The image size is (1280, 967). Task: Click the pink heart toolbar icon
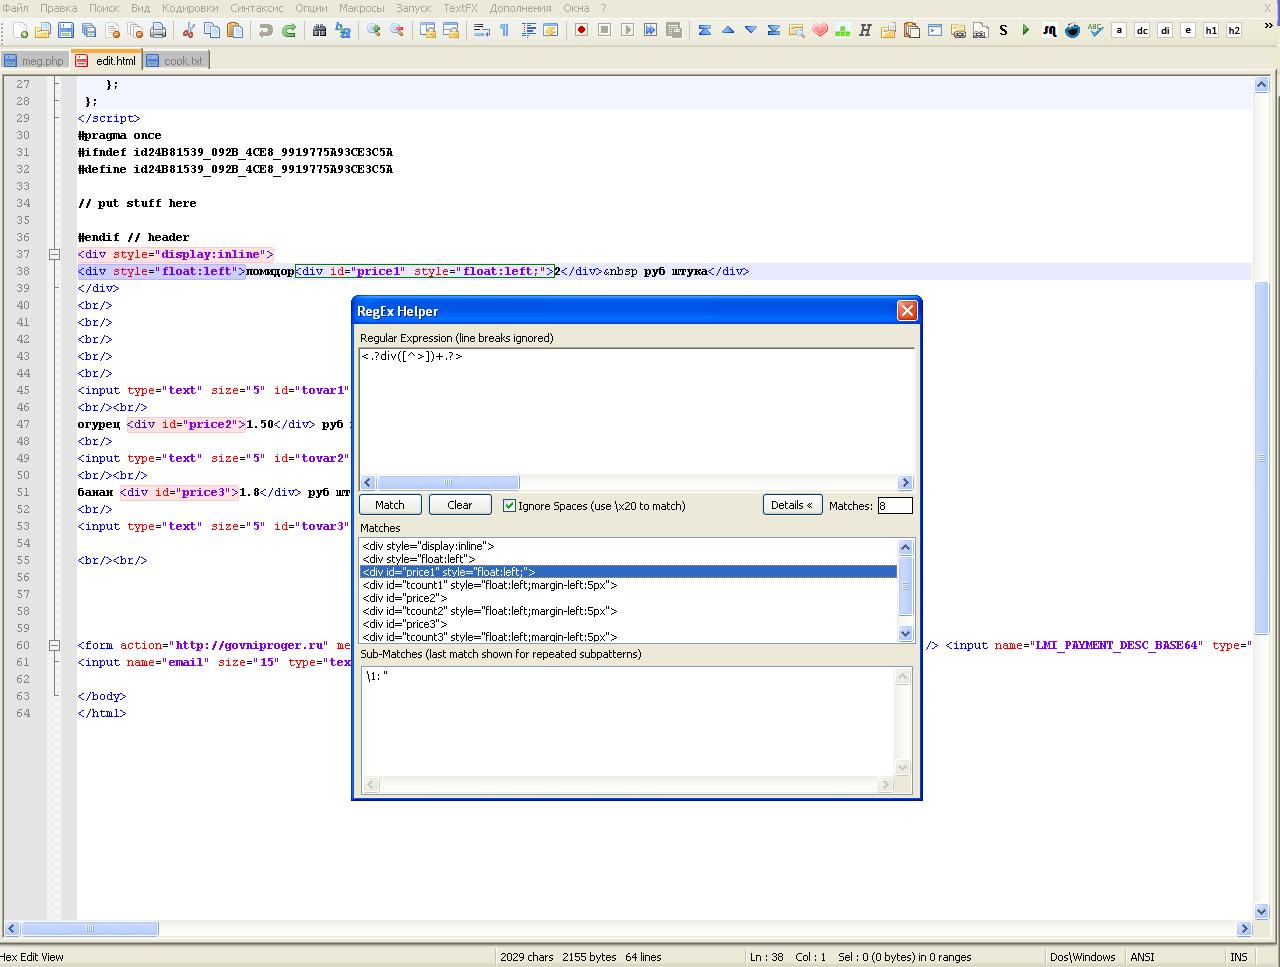(820, 30)
